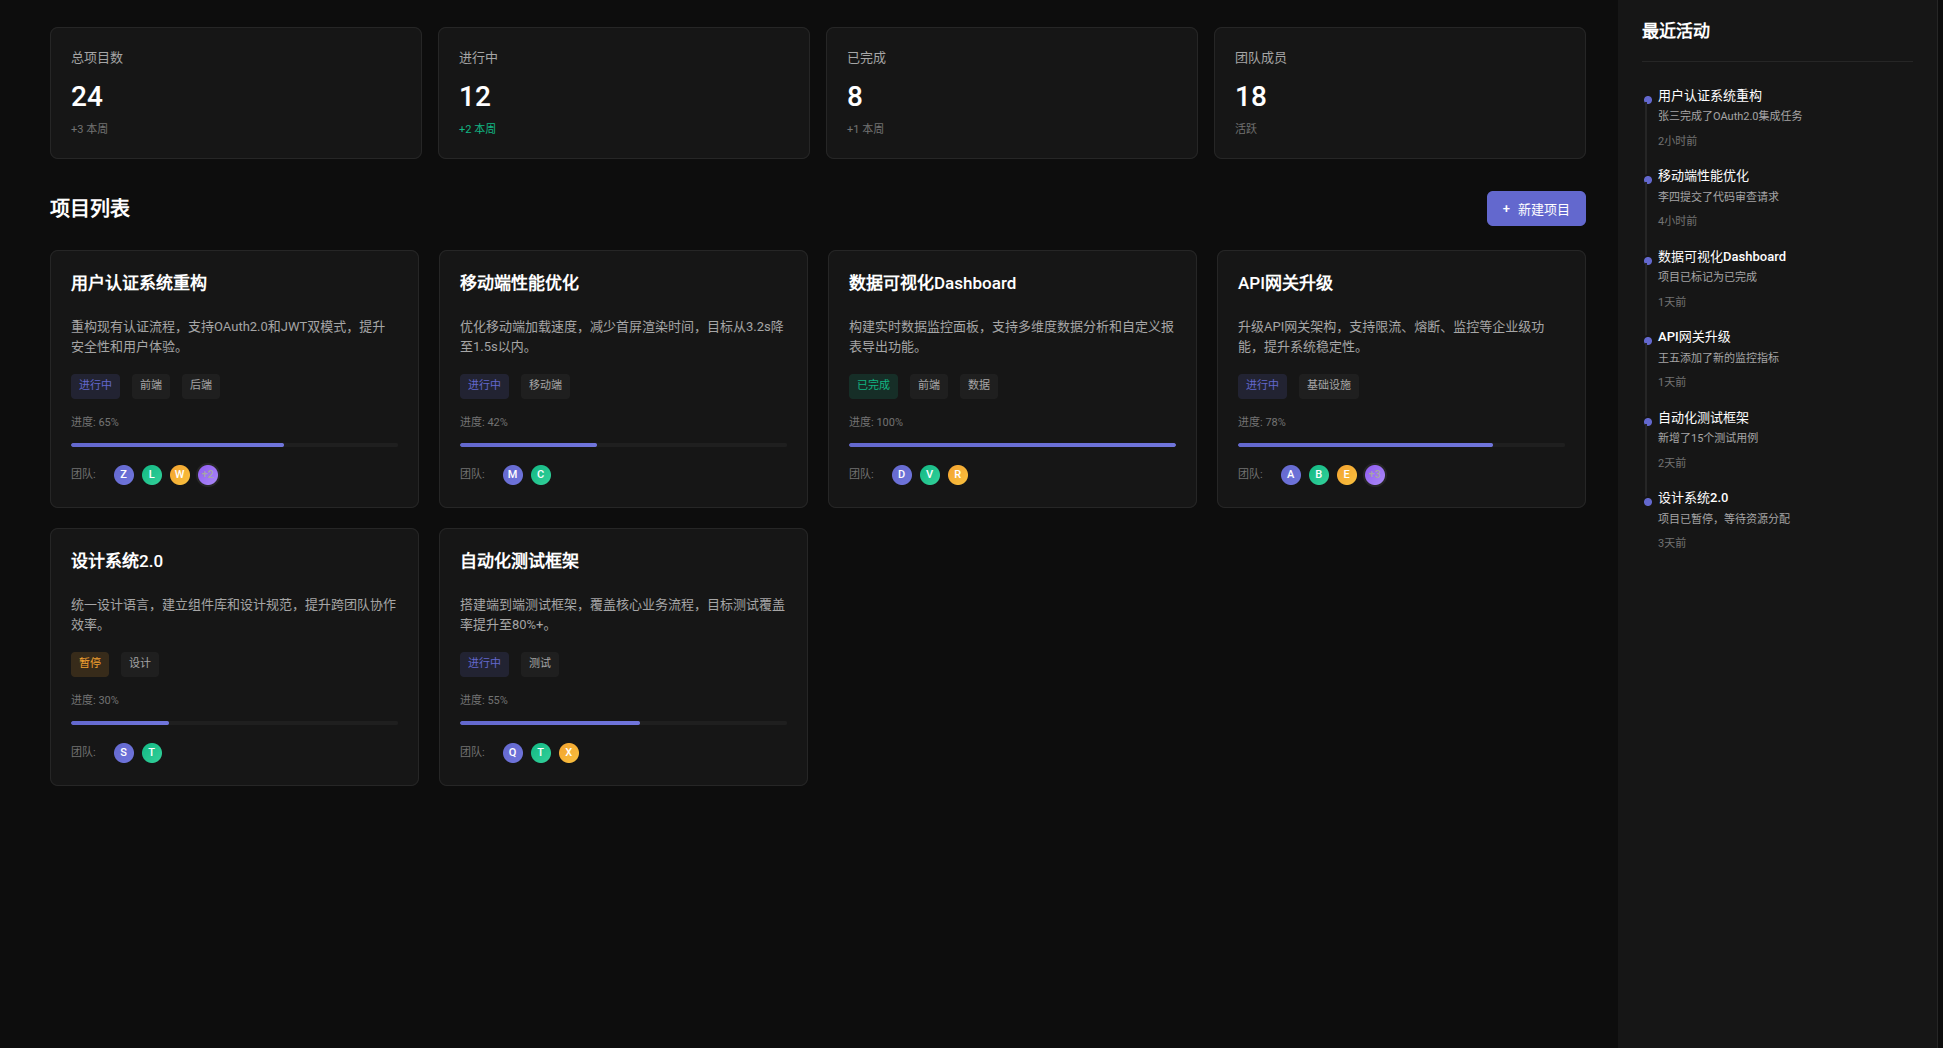Open 设计系统2.0 activity in 最近活动
The width and height of the screenshot is (1943, 1048).
(x=1693, y=498)
